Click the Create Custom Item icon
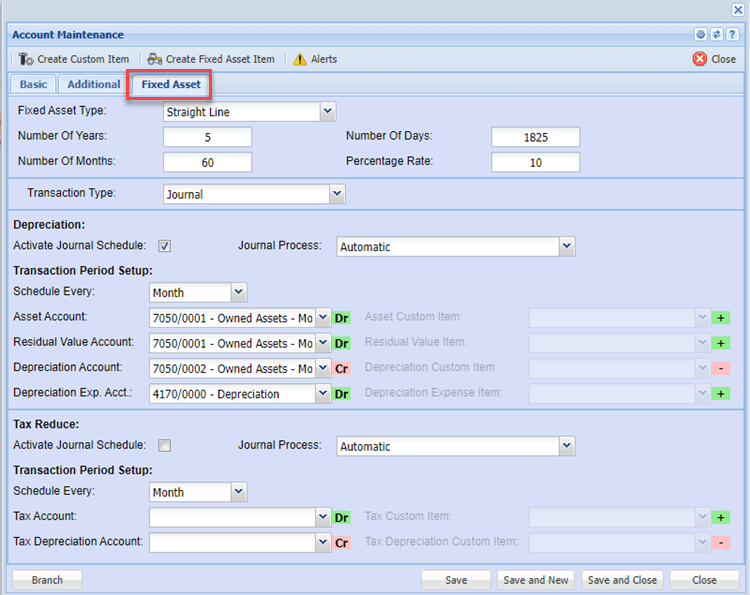750x595 pixels. coord(26,59)
